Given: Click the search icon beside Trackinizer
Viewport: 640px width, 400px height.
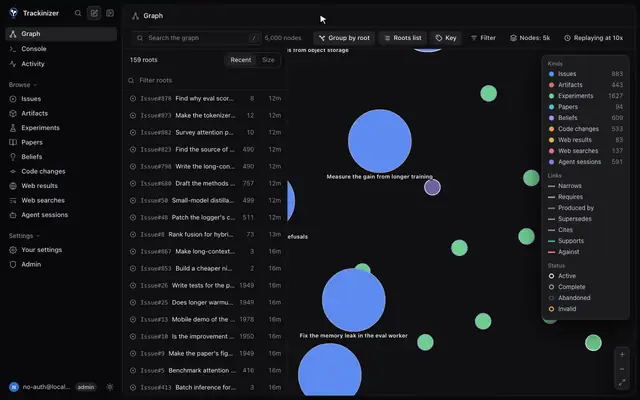Looking at the screenshot, I should [x=78, y=13].
